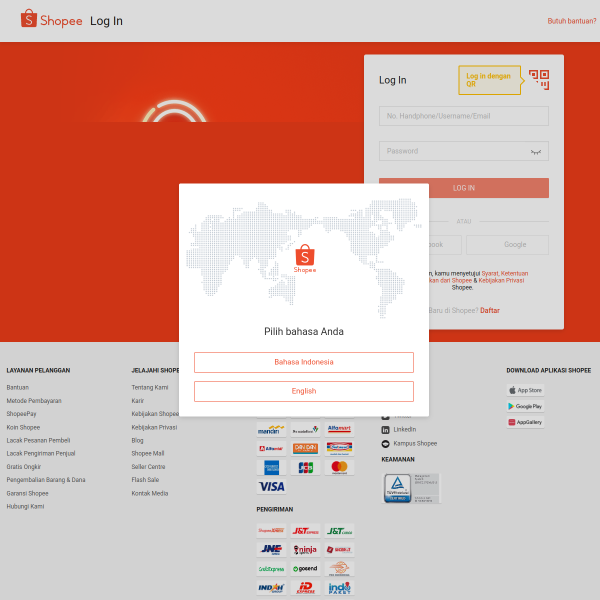Choose Bahasa Indonesia in language dialog

304,362
